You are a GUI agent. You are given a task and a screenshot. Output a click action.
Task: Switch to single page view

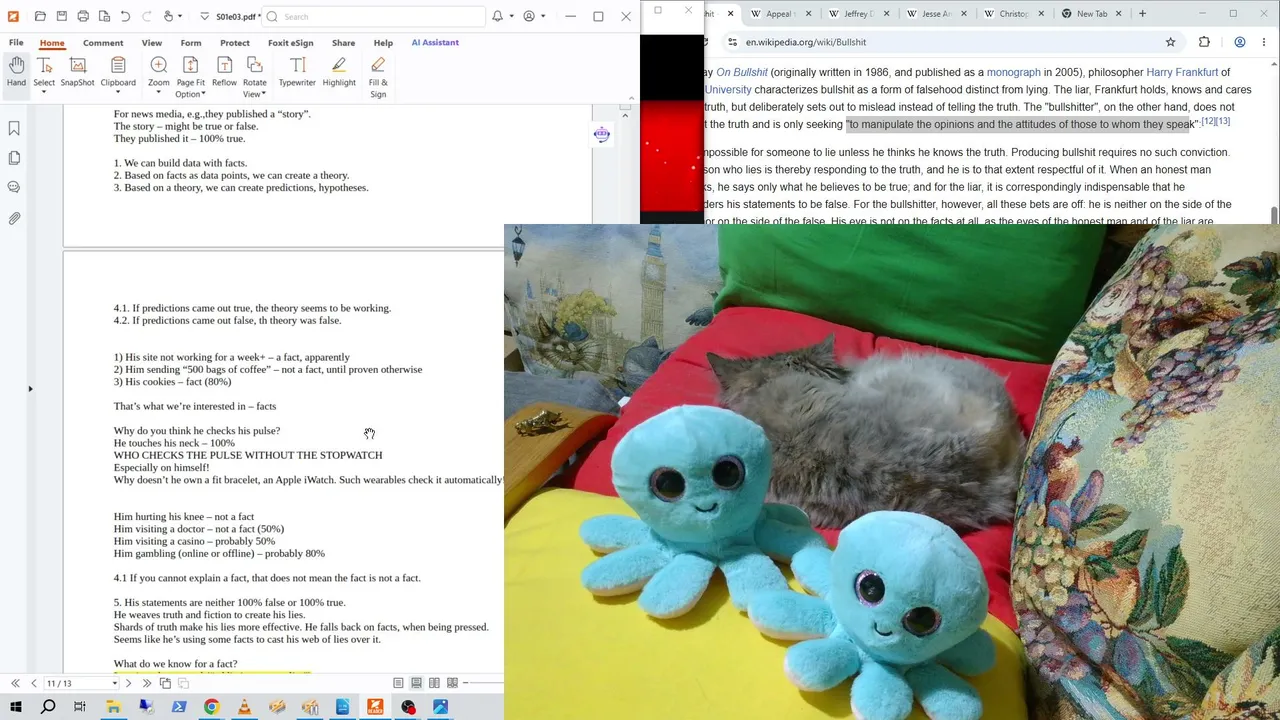click(x=398, y=683)
